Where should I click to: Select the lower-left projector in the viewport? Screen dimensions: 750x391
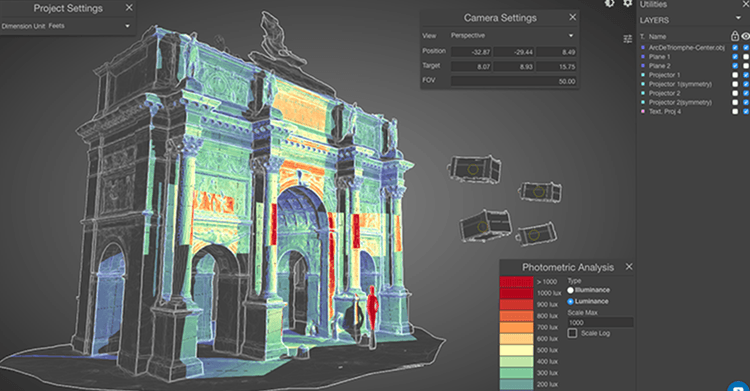pos(485,226)
